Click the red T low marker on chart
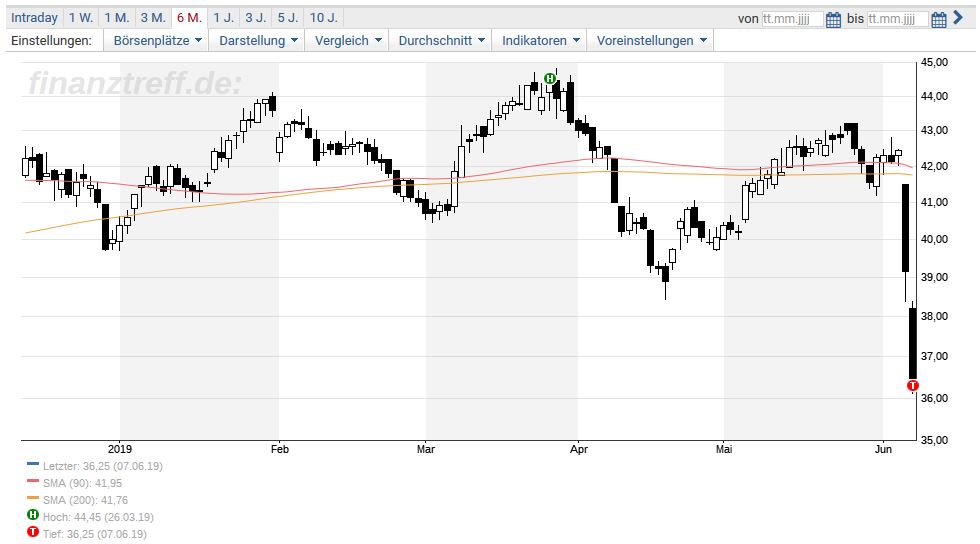Screen dimensions: 980x544 tap(912, 385)
